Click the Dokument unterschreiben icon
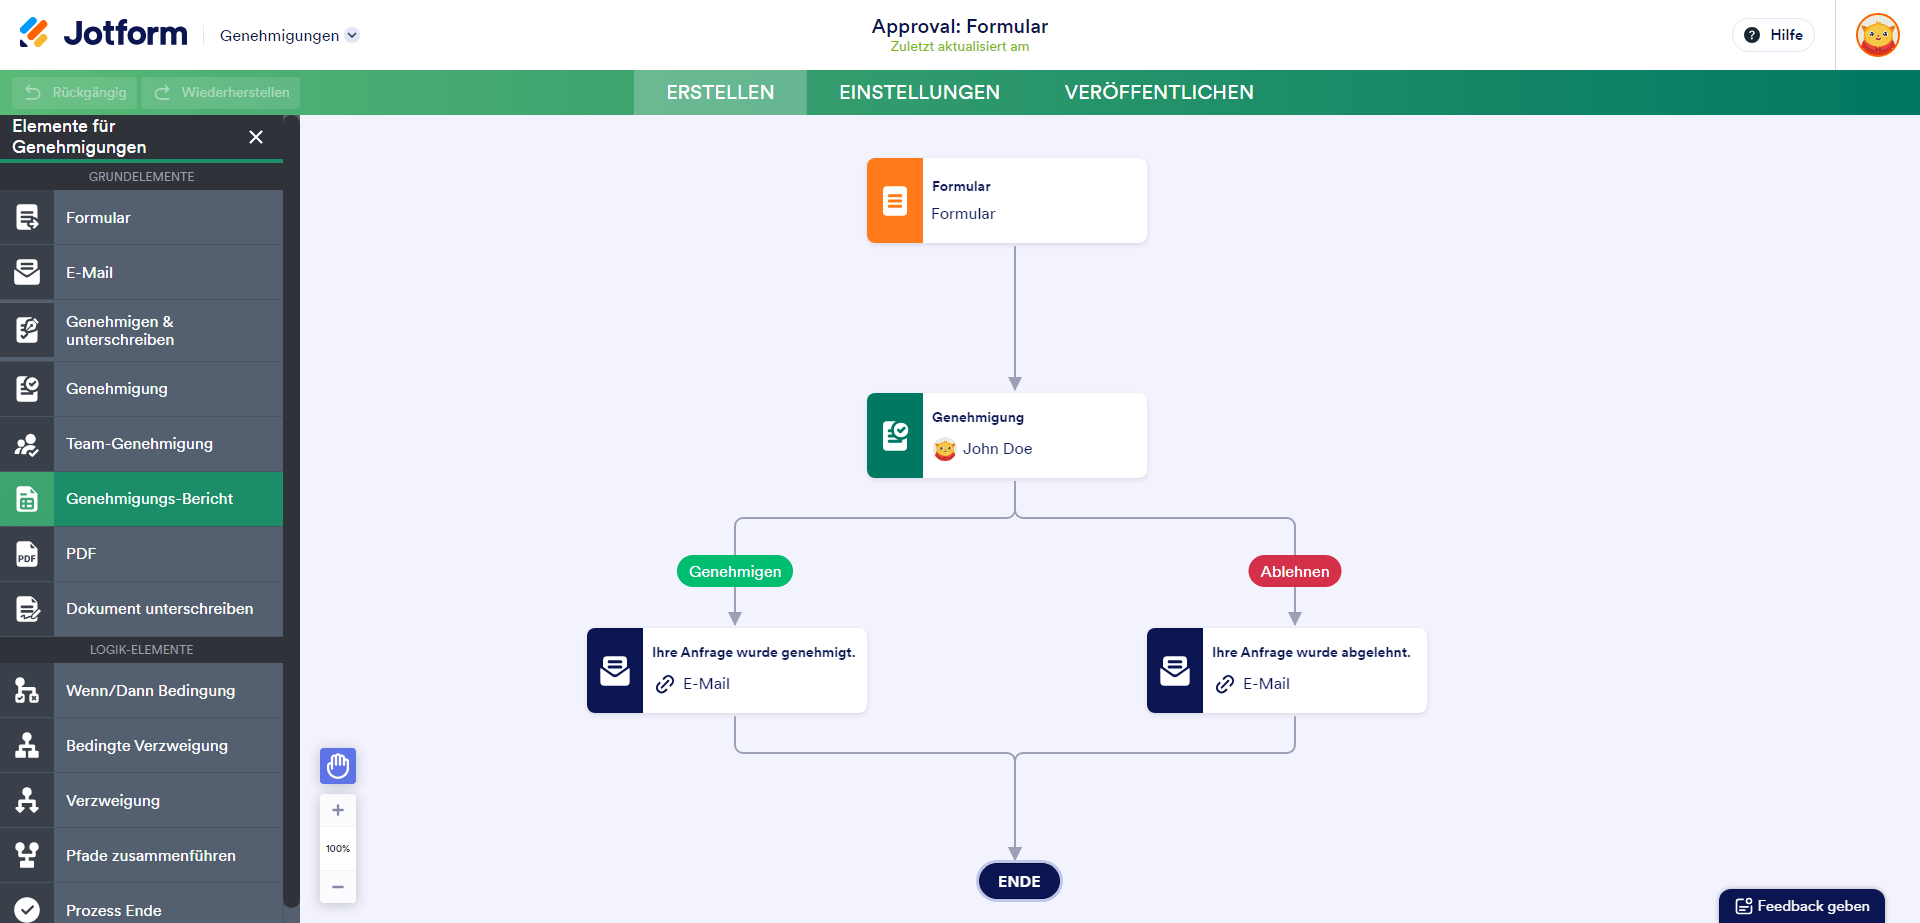The height and width of the screenshot is (923, 1920). click(x=27, y=609)
